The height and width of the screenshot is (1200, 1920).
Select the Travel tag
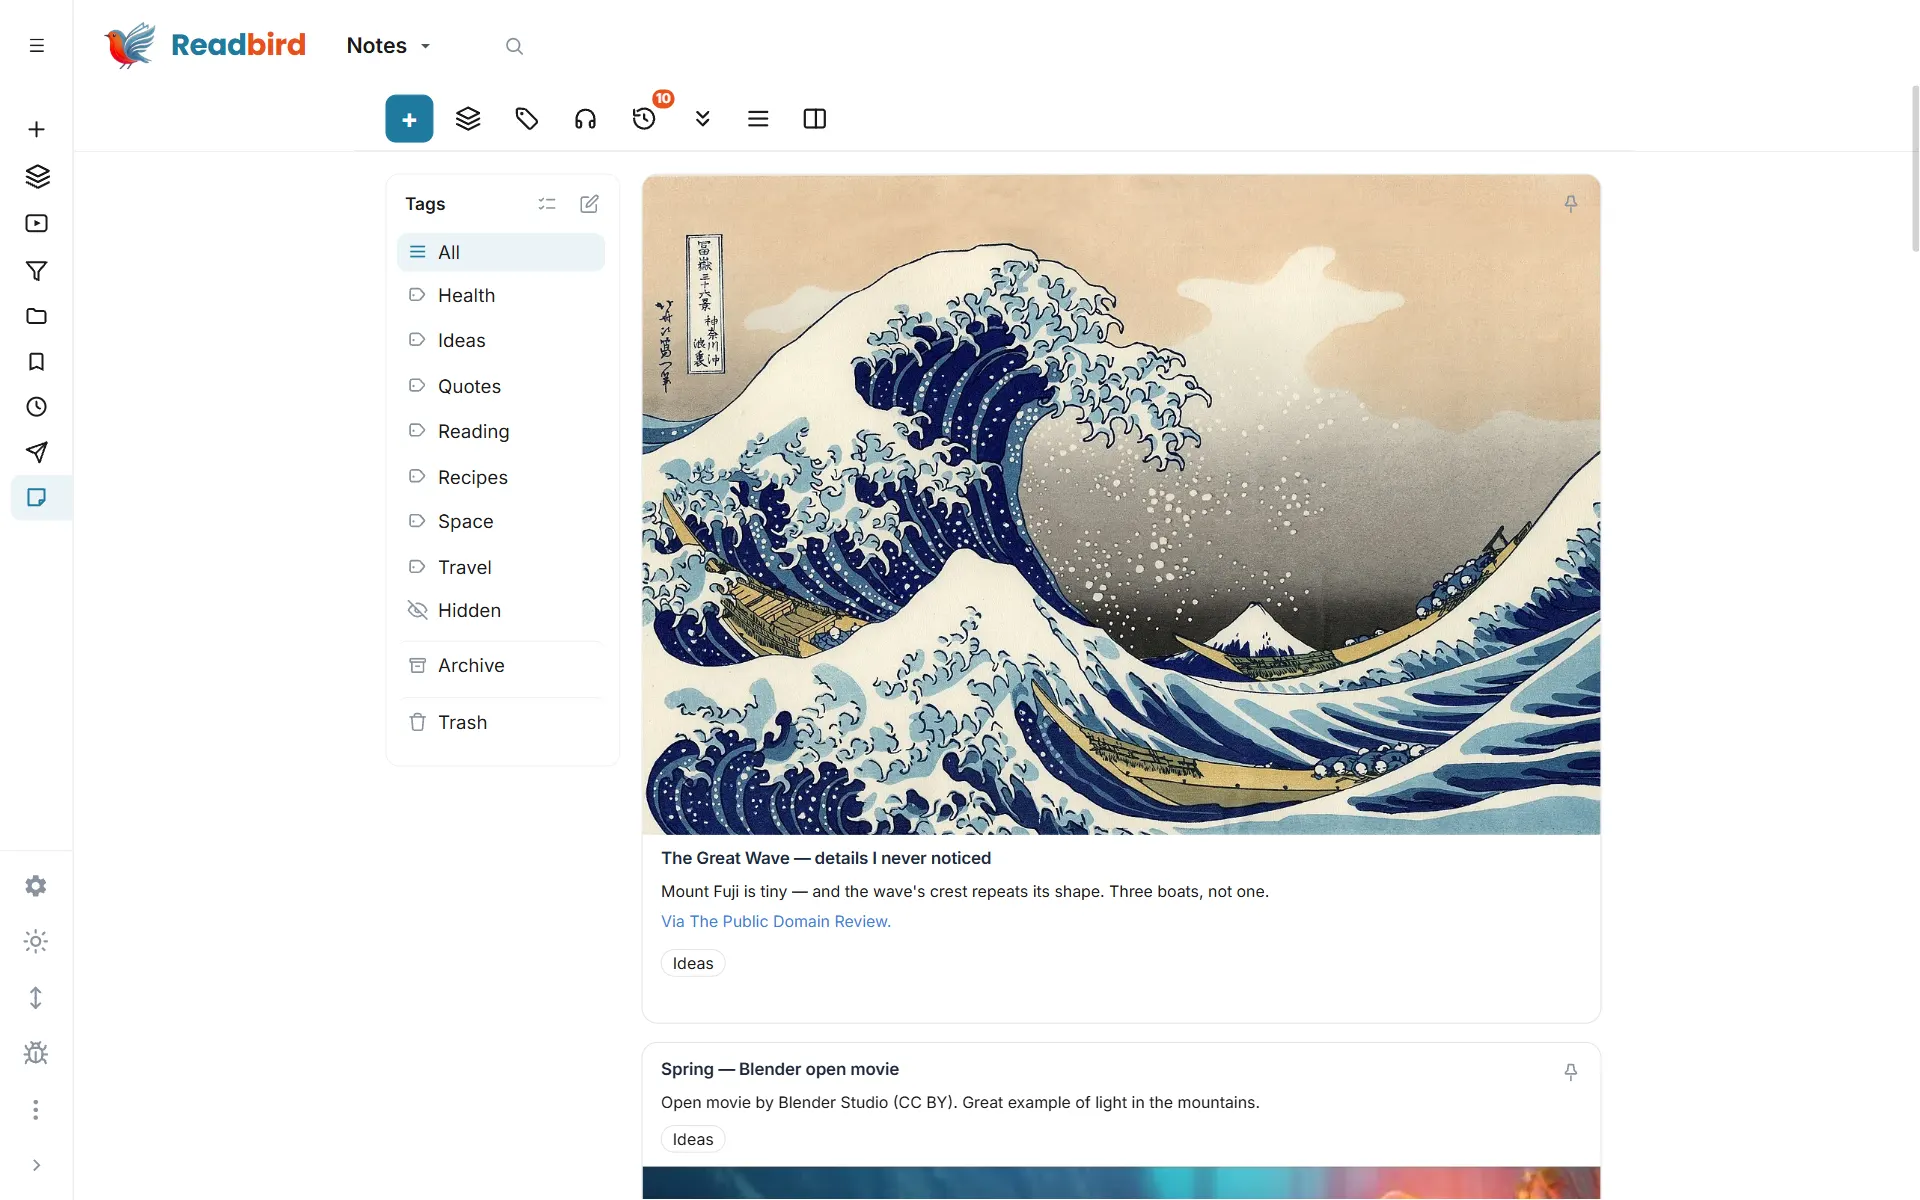(x=501, y=568)
